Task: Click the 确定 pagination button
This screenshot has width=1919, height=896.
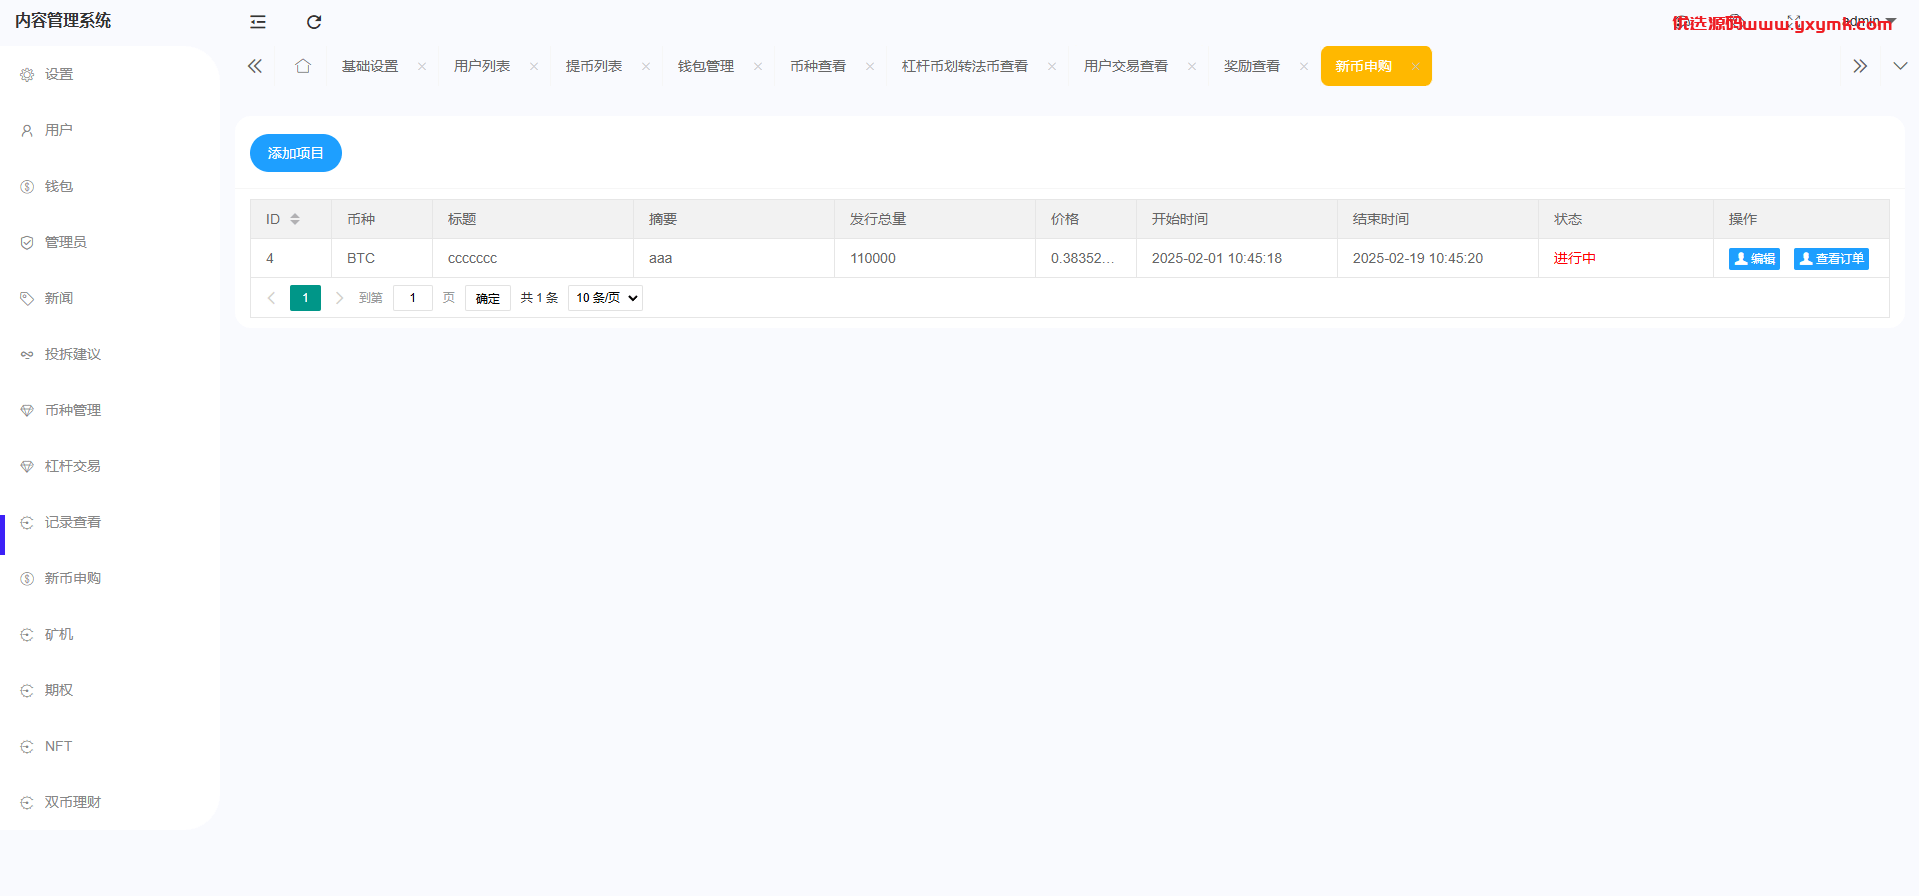Action: pos(488,298)
